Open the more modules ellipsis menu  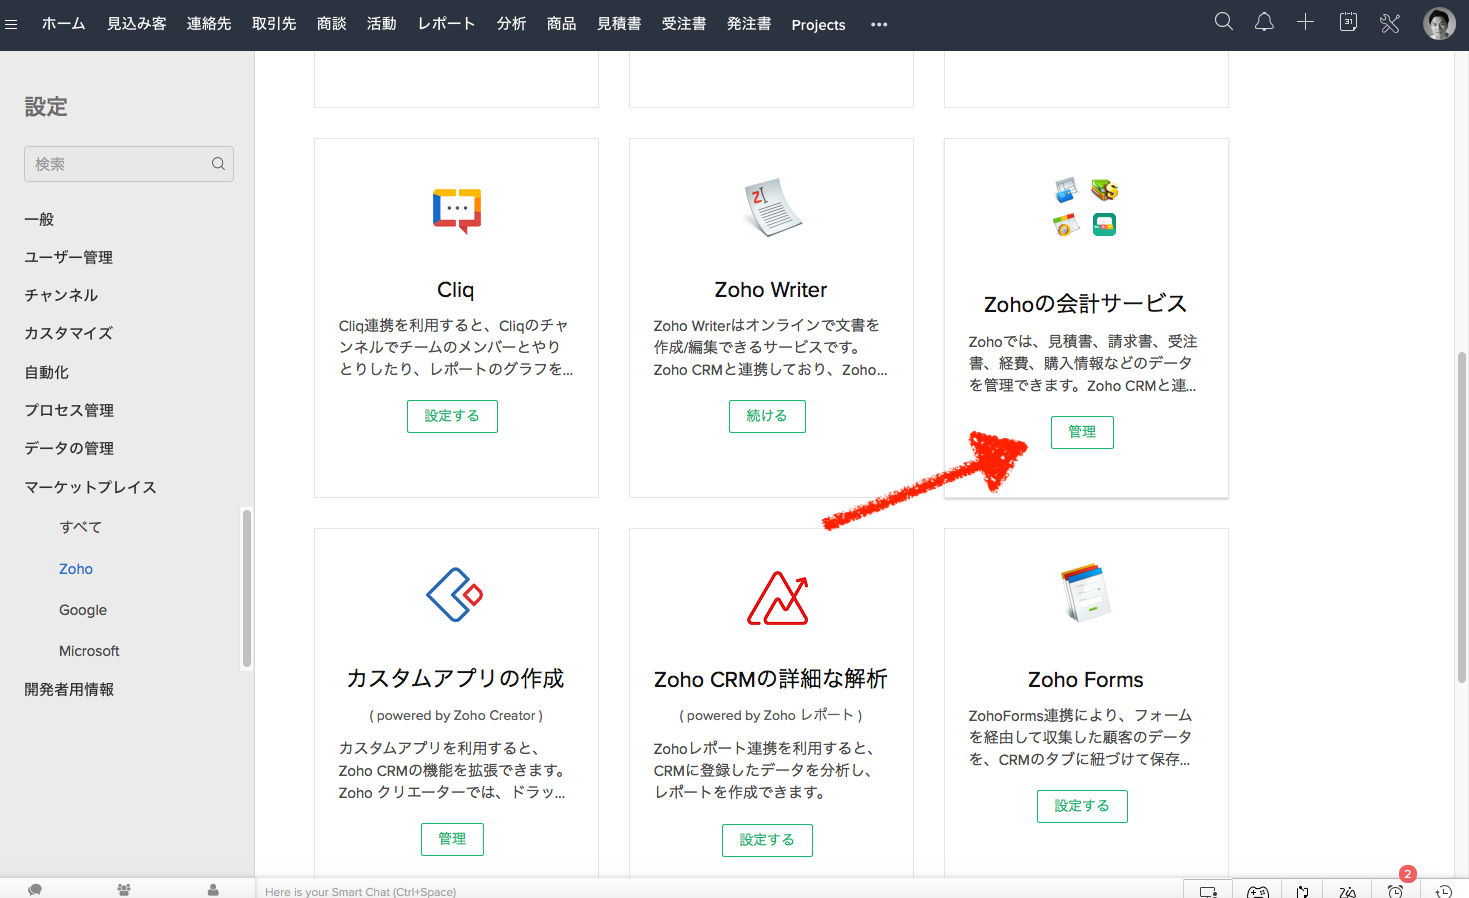pos(879,24)
